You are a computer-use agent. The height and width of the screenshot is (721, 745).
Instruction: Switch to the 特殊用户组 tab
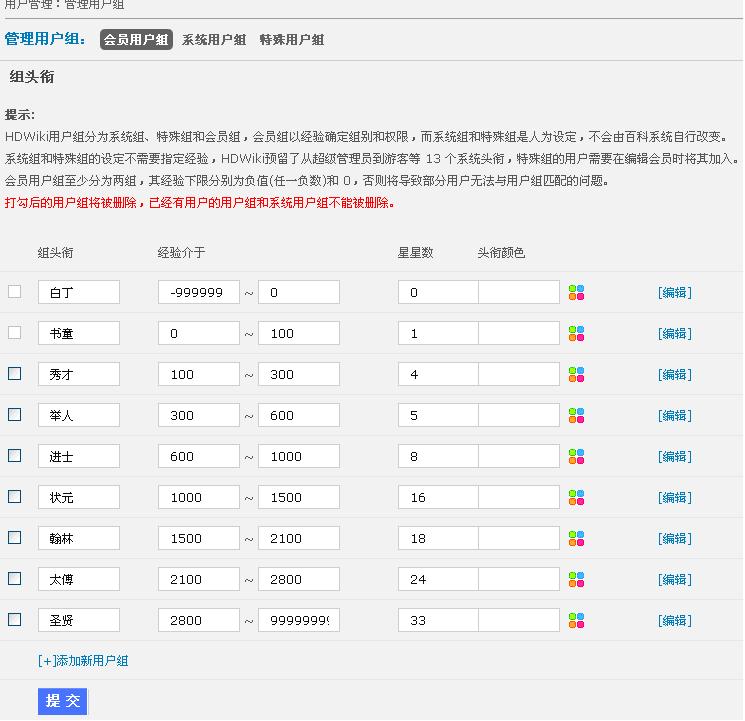[x=292, y=39]
